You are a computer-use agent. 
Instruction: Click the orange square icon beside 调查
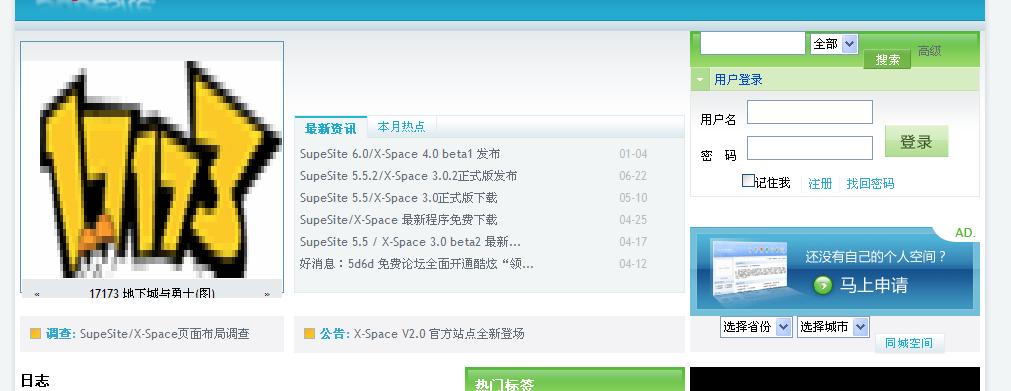(x=35, y=334)
